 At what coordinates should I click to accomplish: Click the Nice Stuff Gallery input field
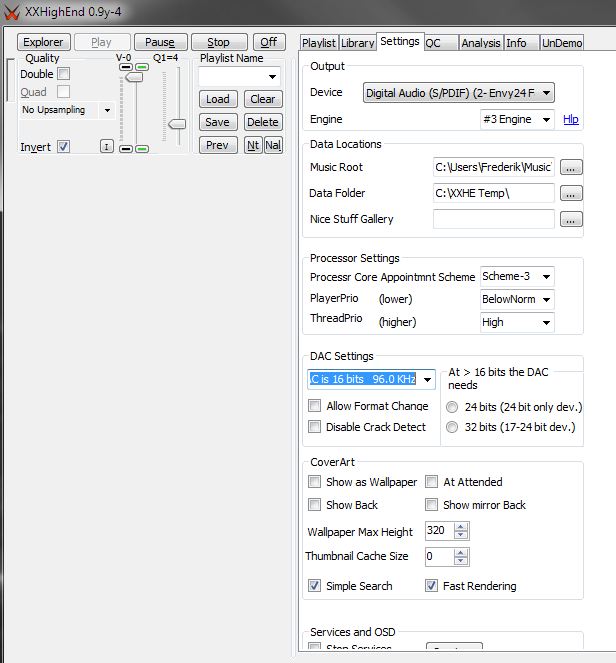tap(493, 219)
